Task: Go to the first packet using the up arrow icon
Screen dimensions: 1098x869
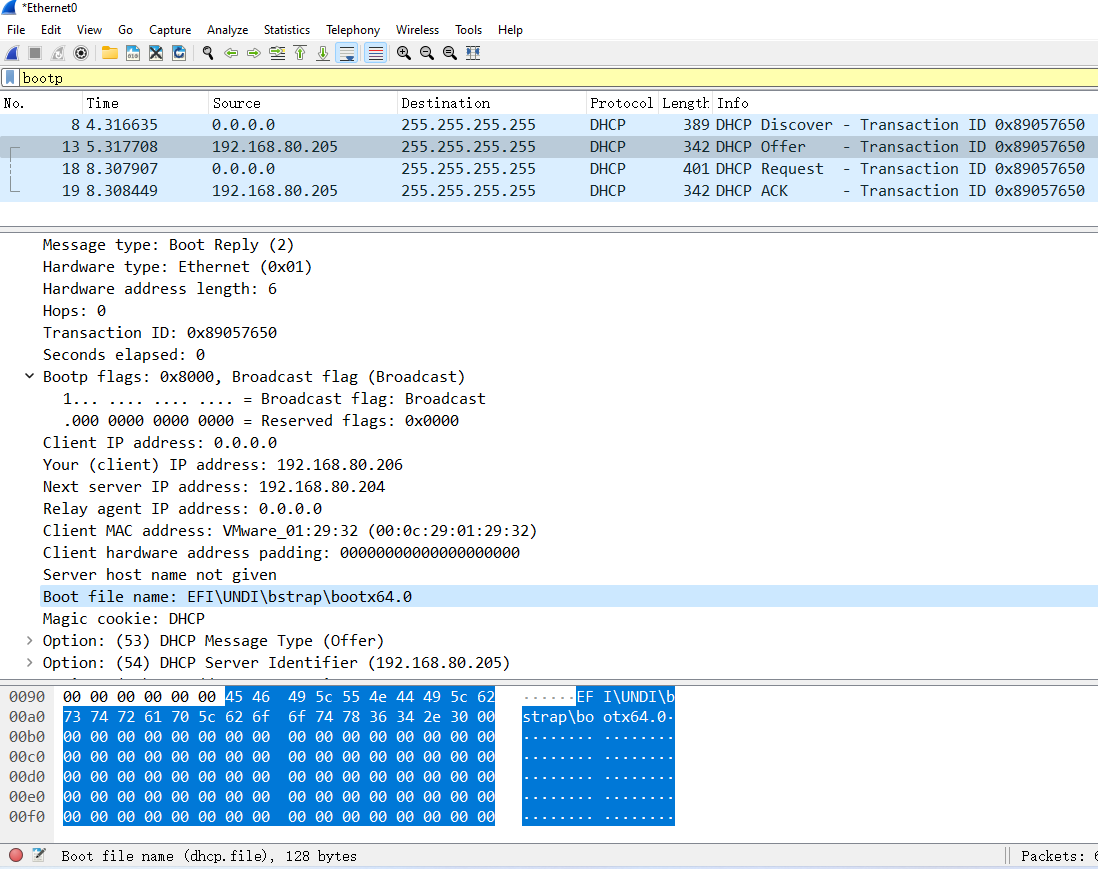Action: [x=300, y=53]
